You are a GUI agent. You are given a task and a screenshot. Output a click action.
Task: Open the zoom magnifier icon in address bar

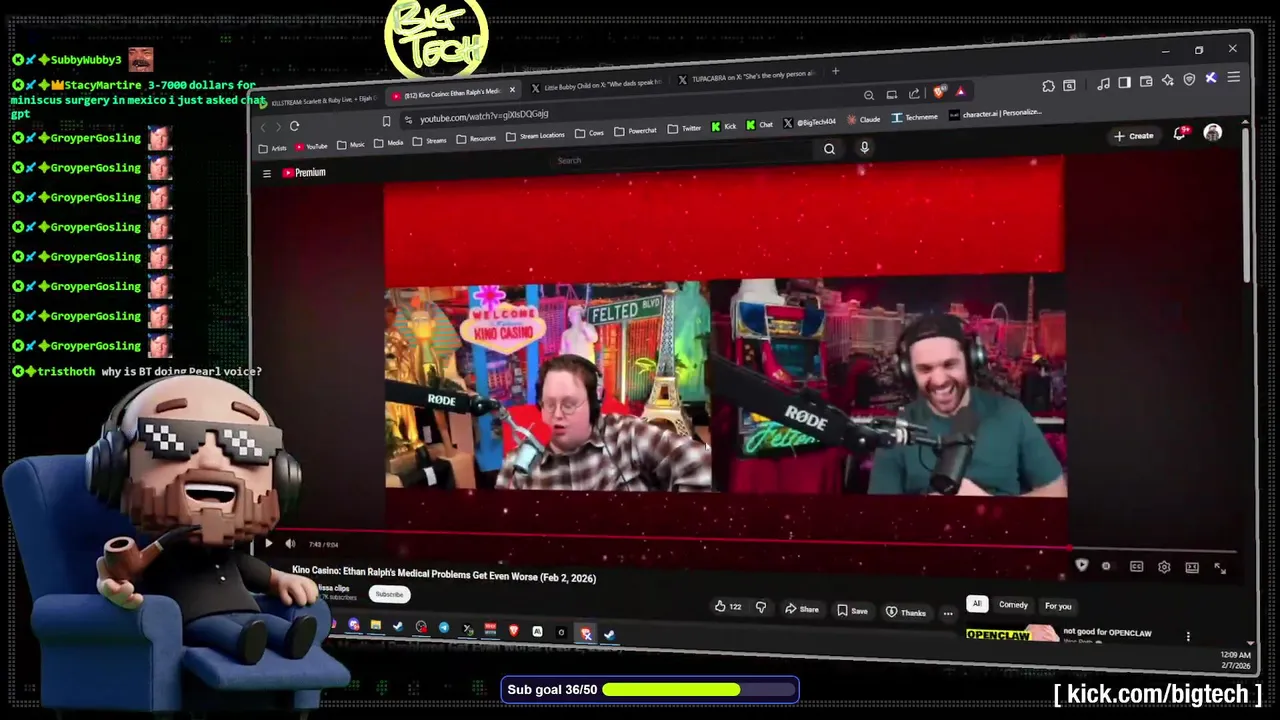869,95
